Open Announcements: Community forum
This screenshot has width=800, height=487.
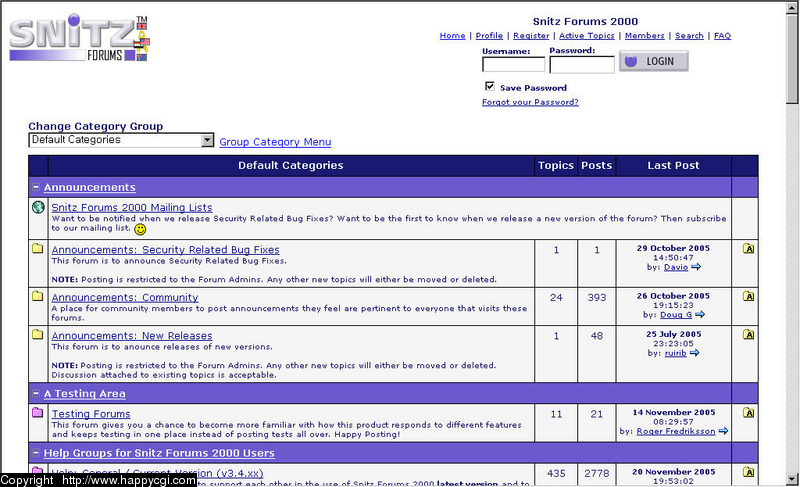pos(125,297)
